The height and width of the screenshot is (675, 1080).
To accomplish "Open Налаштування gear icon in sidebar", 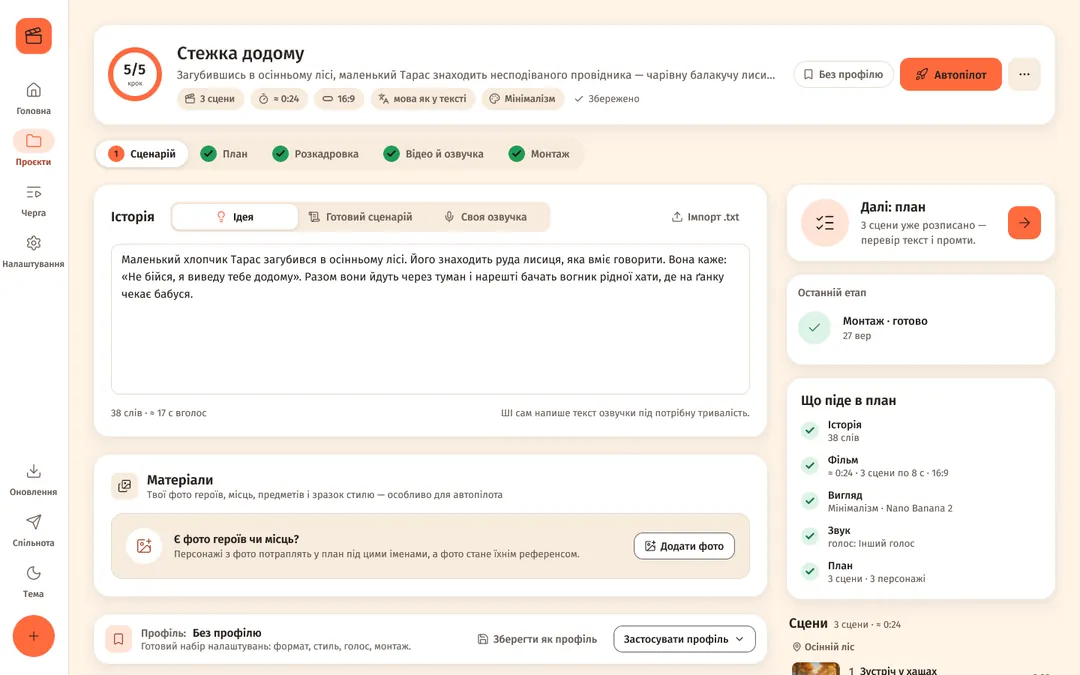I will [x=33, y=243].
